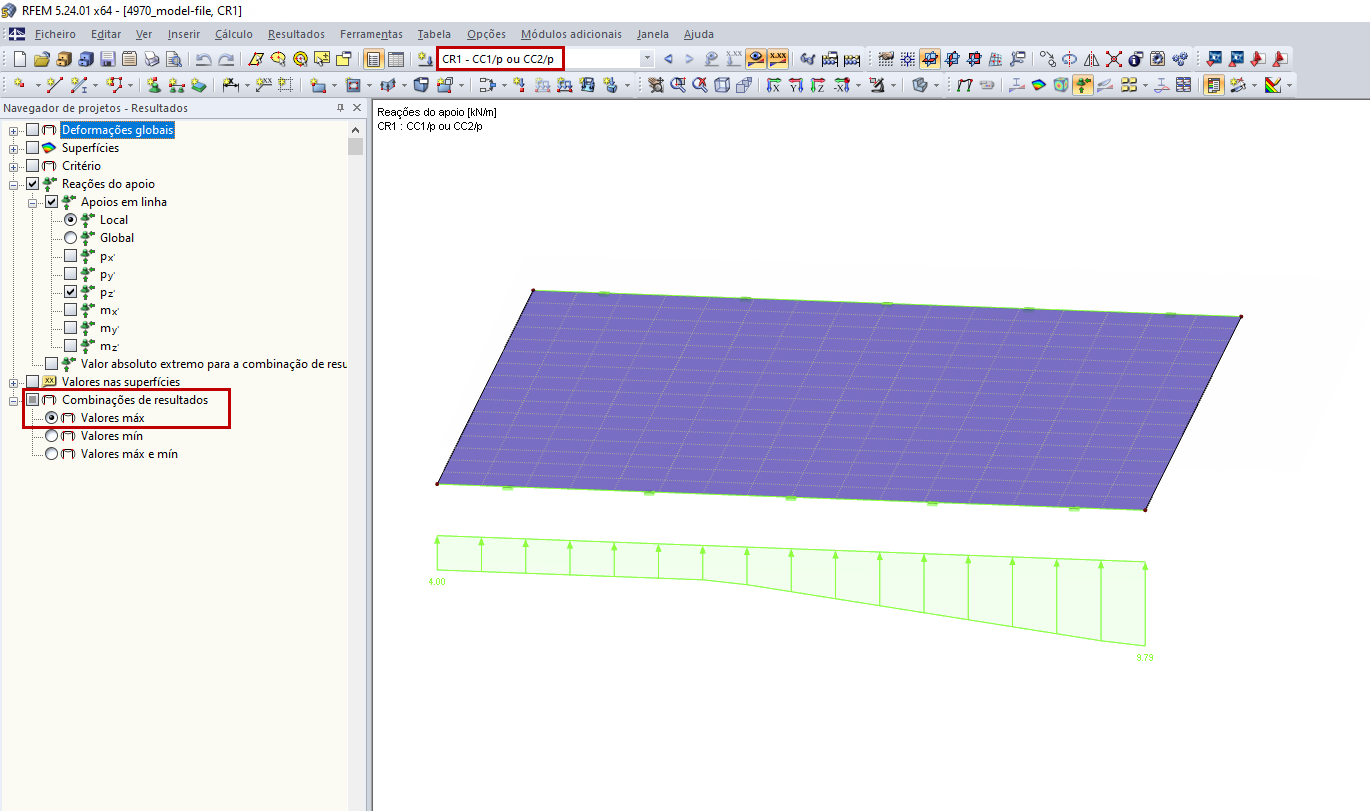Open the Ferramentas menu

(371, 34)
